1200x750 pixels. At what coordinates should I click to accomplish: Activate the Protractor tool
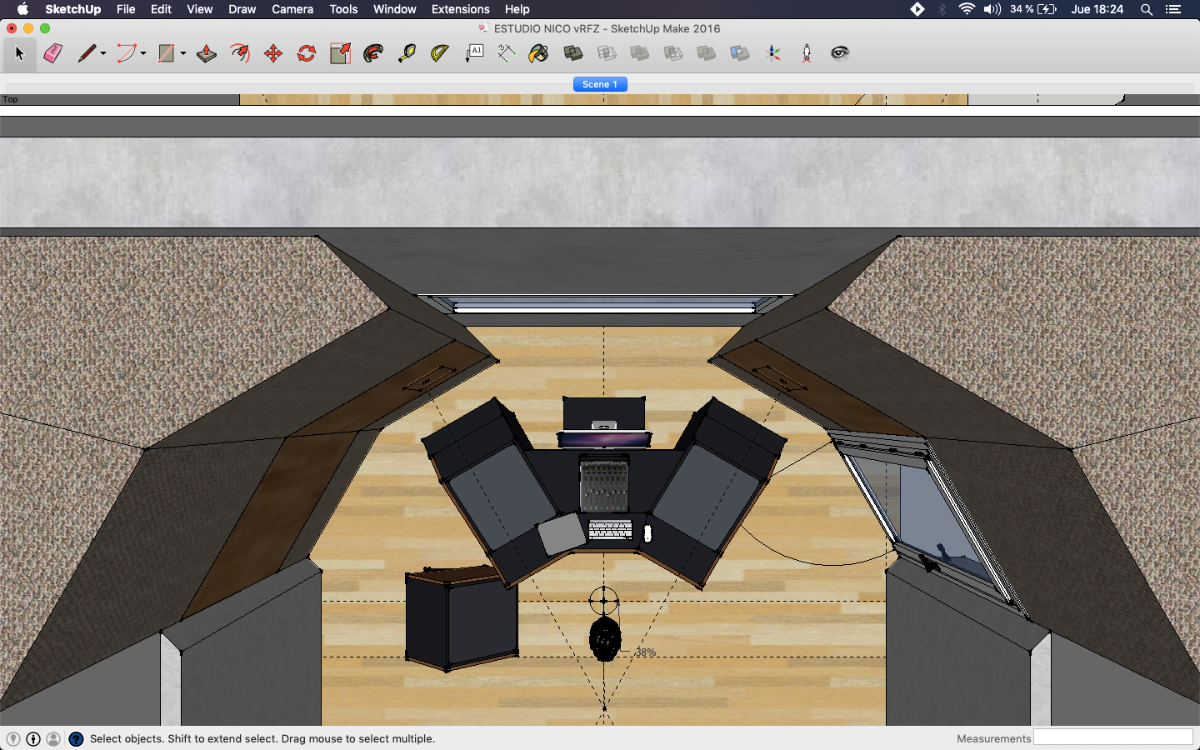[440, 53]
